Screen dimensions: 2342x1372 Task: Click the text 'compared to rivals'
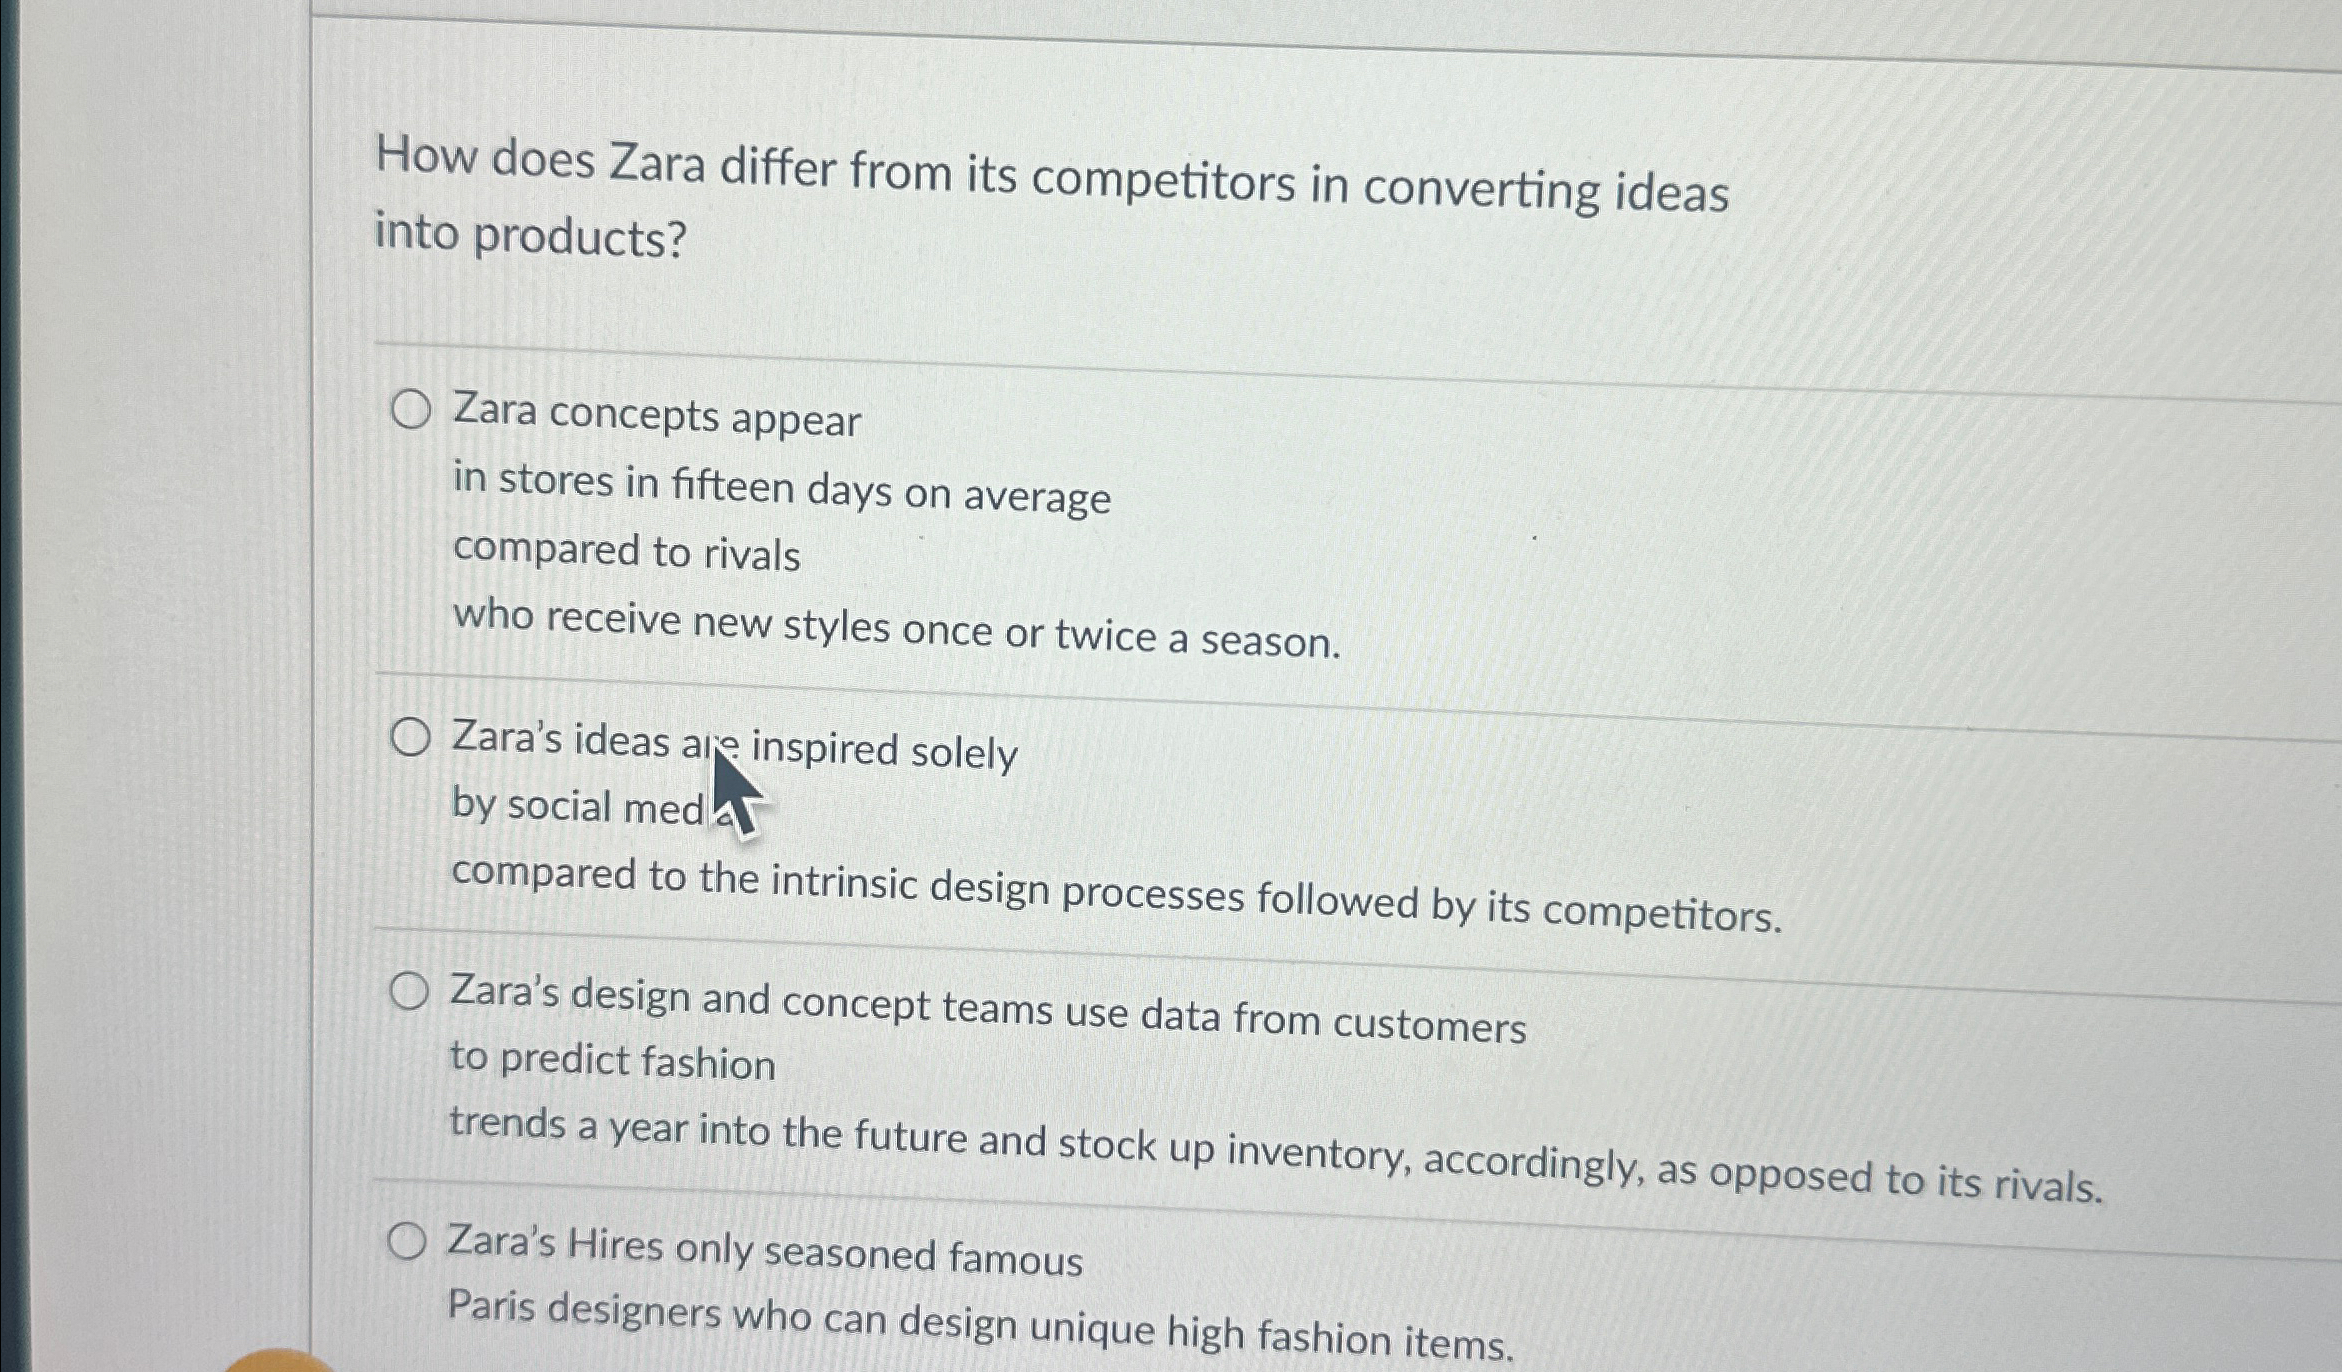click(x=626, y=556)
